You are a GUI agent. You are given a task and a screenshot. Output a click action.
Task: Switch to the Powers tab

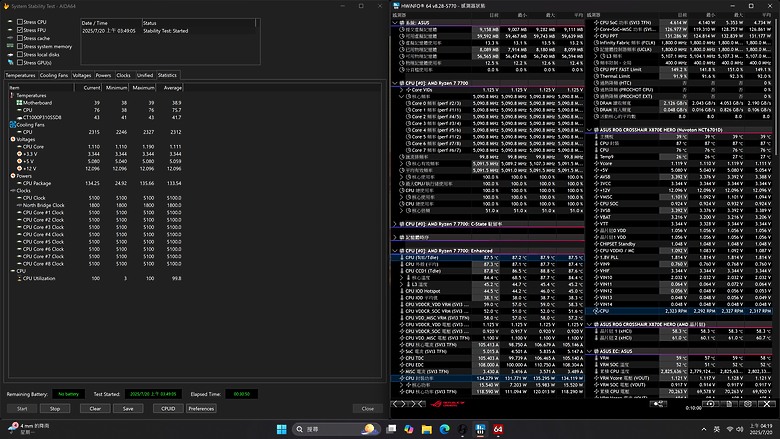pos(103,75)
